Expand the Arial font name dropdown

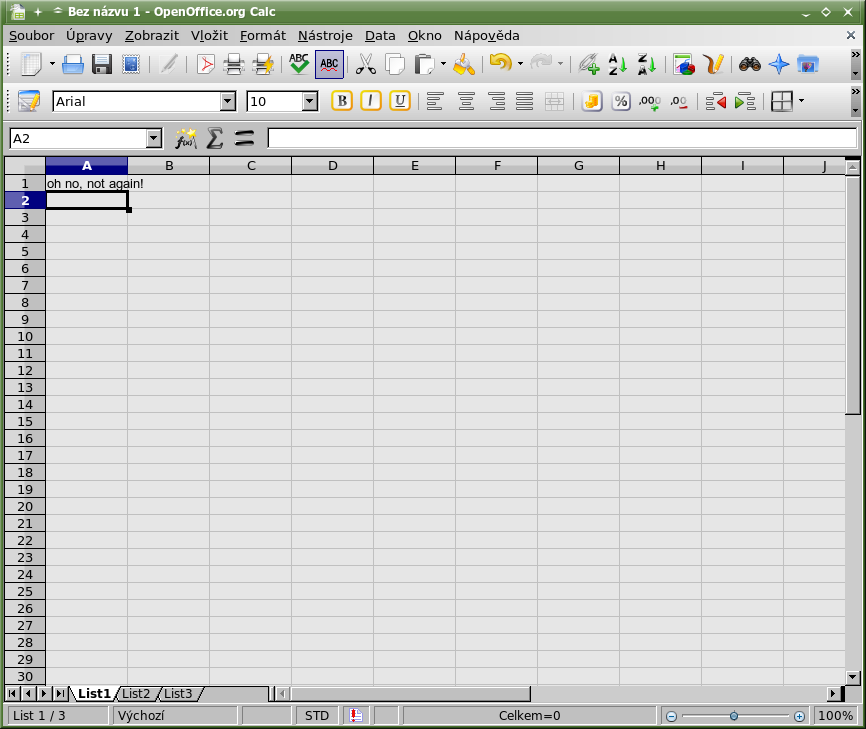point(228,102)
